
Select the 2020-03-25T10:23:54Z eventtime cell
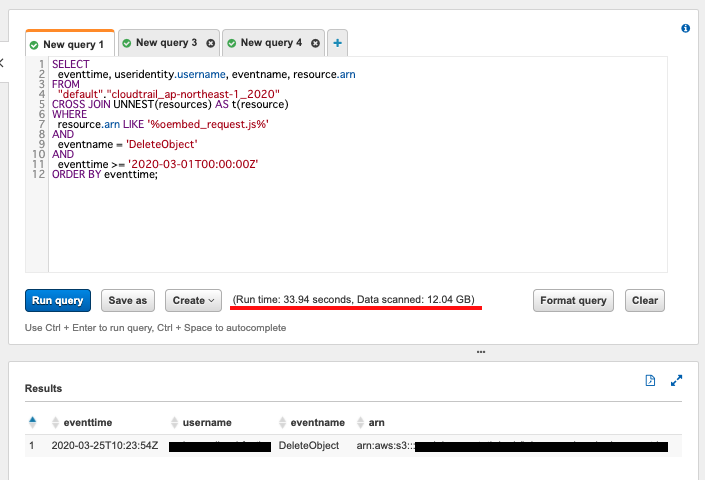click(105, 445)
